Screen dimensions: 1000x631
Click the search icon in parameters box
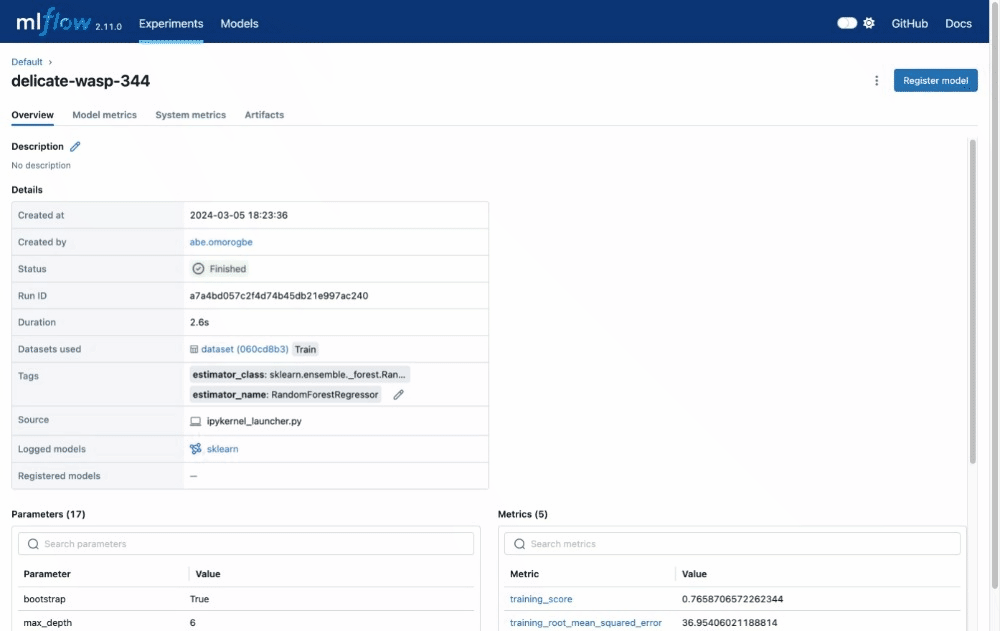[x=34, y=544]
